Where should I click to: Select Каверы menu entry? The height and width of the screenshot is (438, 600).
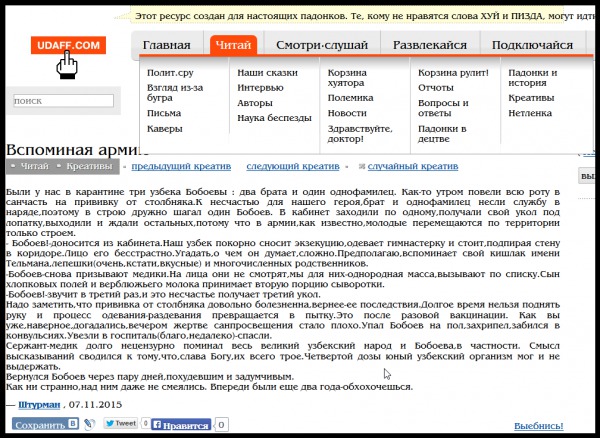(165, 129)
